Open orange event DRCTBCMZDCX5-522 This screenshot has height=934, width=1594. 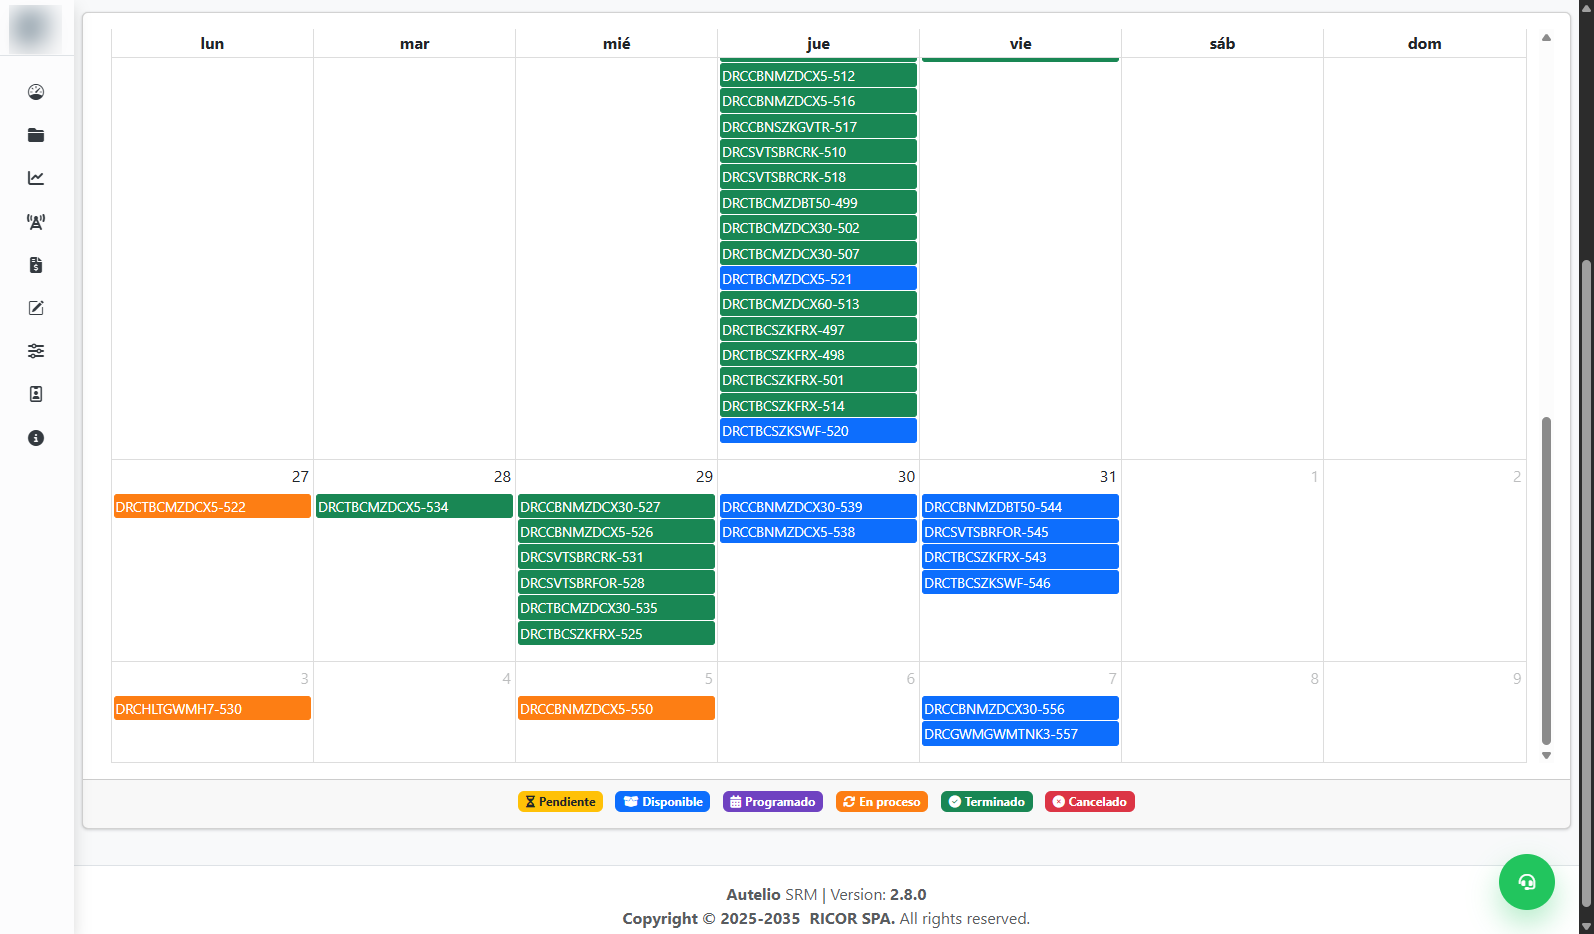point(212,507)
